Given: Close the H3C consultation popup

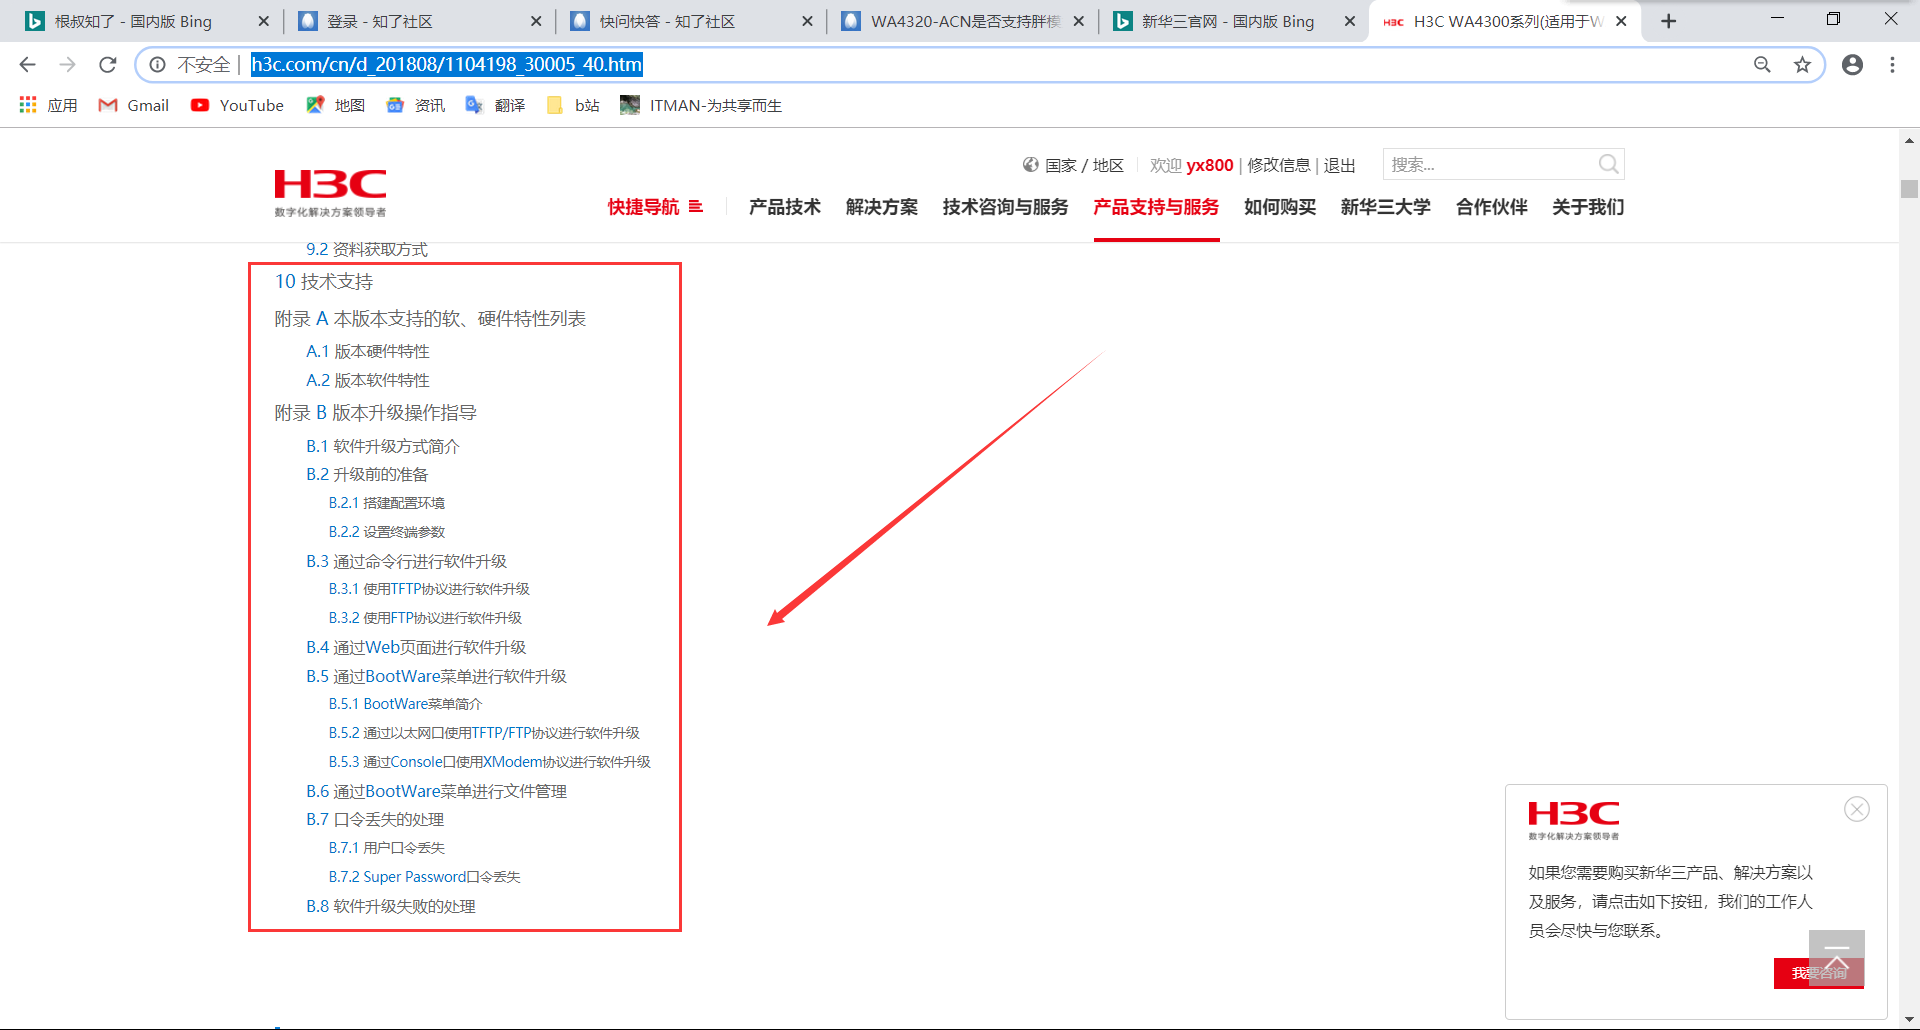Looking at the screenshot, I should 1857,809.
